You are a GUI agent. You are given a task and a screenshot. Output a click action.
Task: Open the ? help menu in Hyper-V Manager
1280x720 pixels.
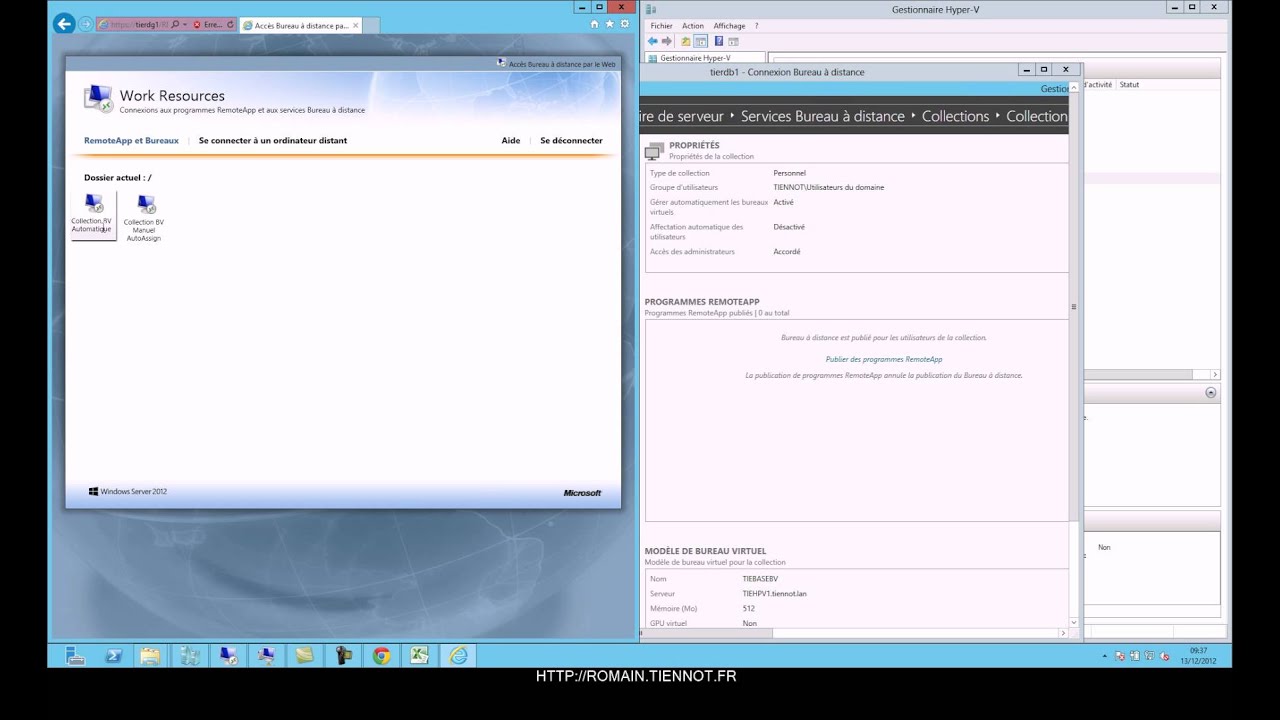[x=756, y=26]
